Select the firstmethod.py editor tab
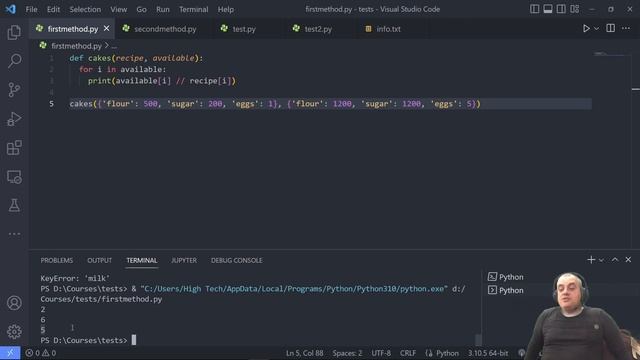640x360 pixels. tap(72, 29)
